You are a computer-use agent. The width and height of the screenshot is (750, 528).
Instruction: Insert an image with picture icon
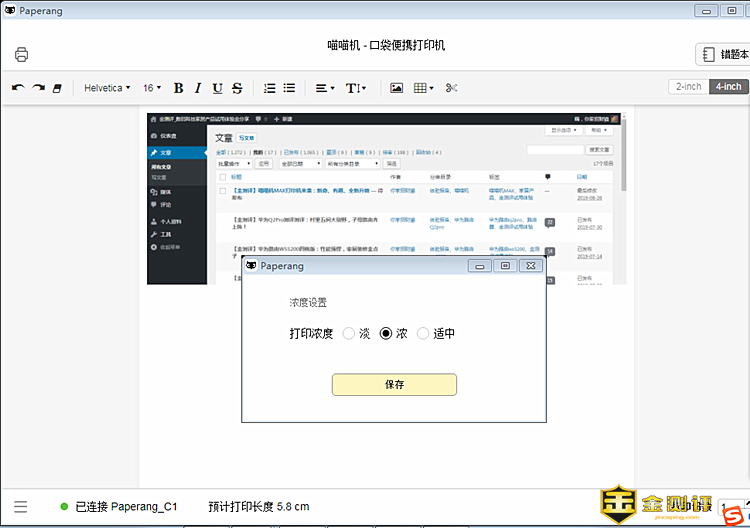pyautogui.click(x=397, y=88)
